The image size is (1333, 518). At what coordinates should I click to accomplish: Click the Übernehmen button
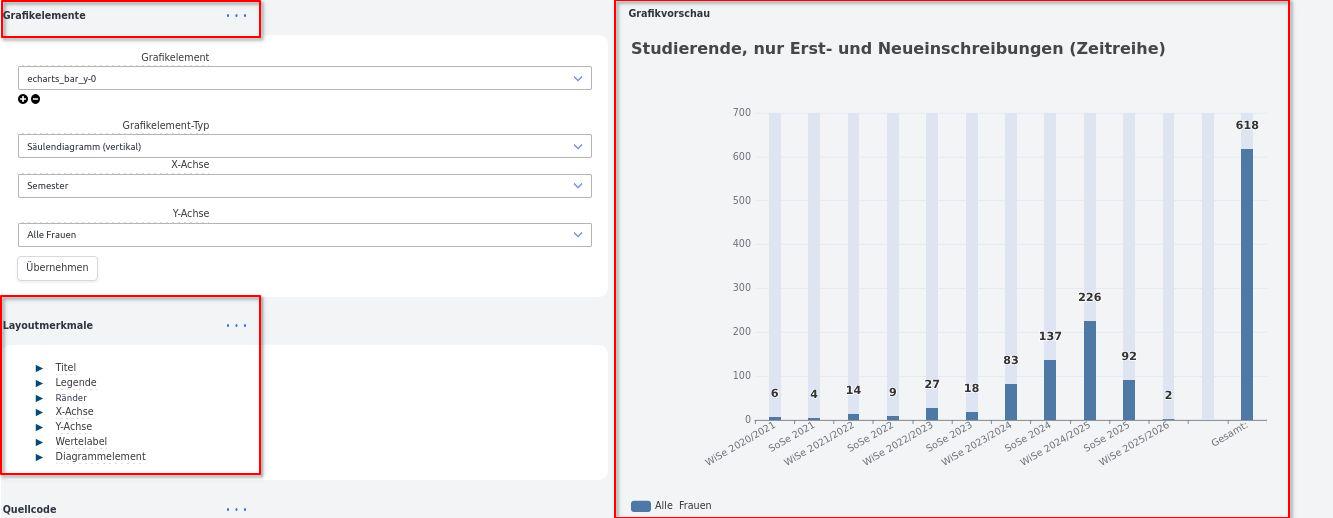pos(57,268)
